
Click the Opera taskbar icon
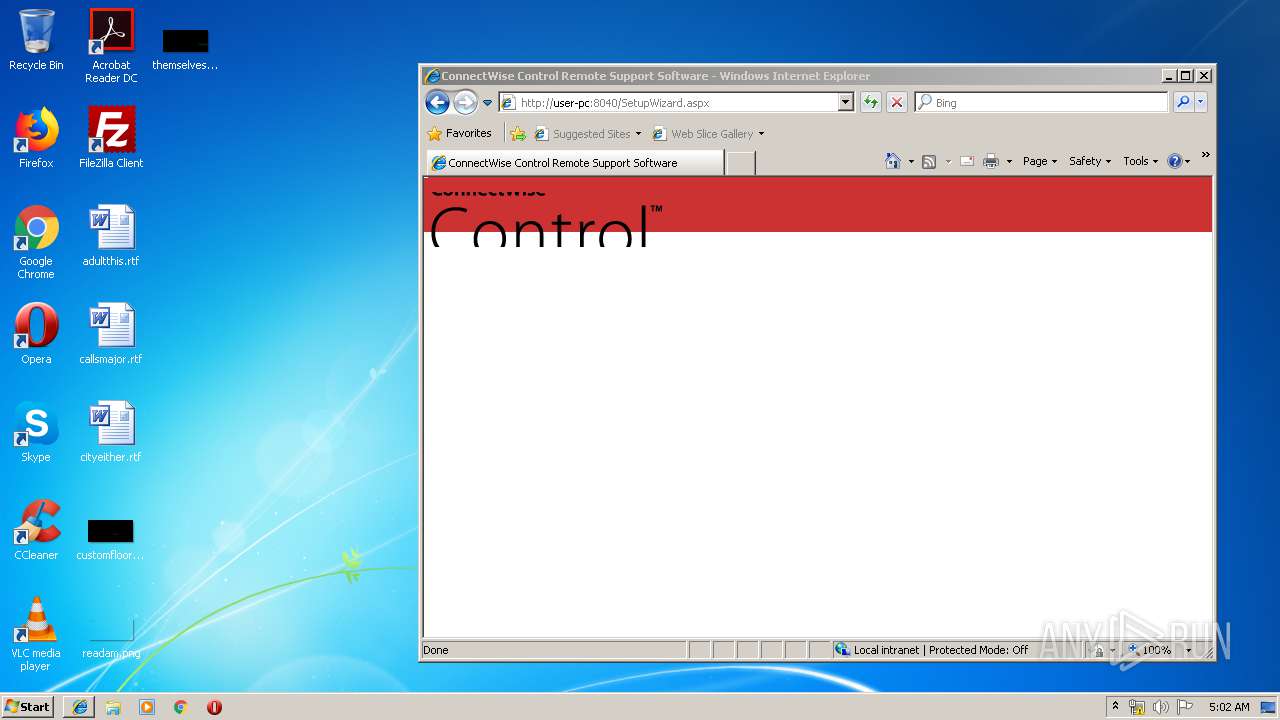pos(214,707)
